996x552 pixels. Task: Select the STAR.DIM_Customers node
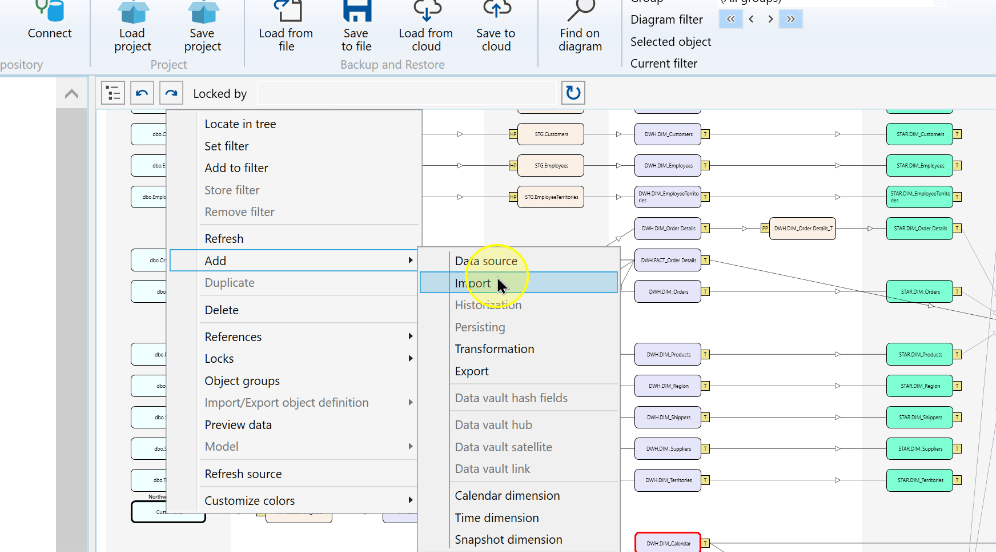tap(919, 134)
